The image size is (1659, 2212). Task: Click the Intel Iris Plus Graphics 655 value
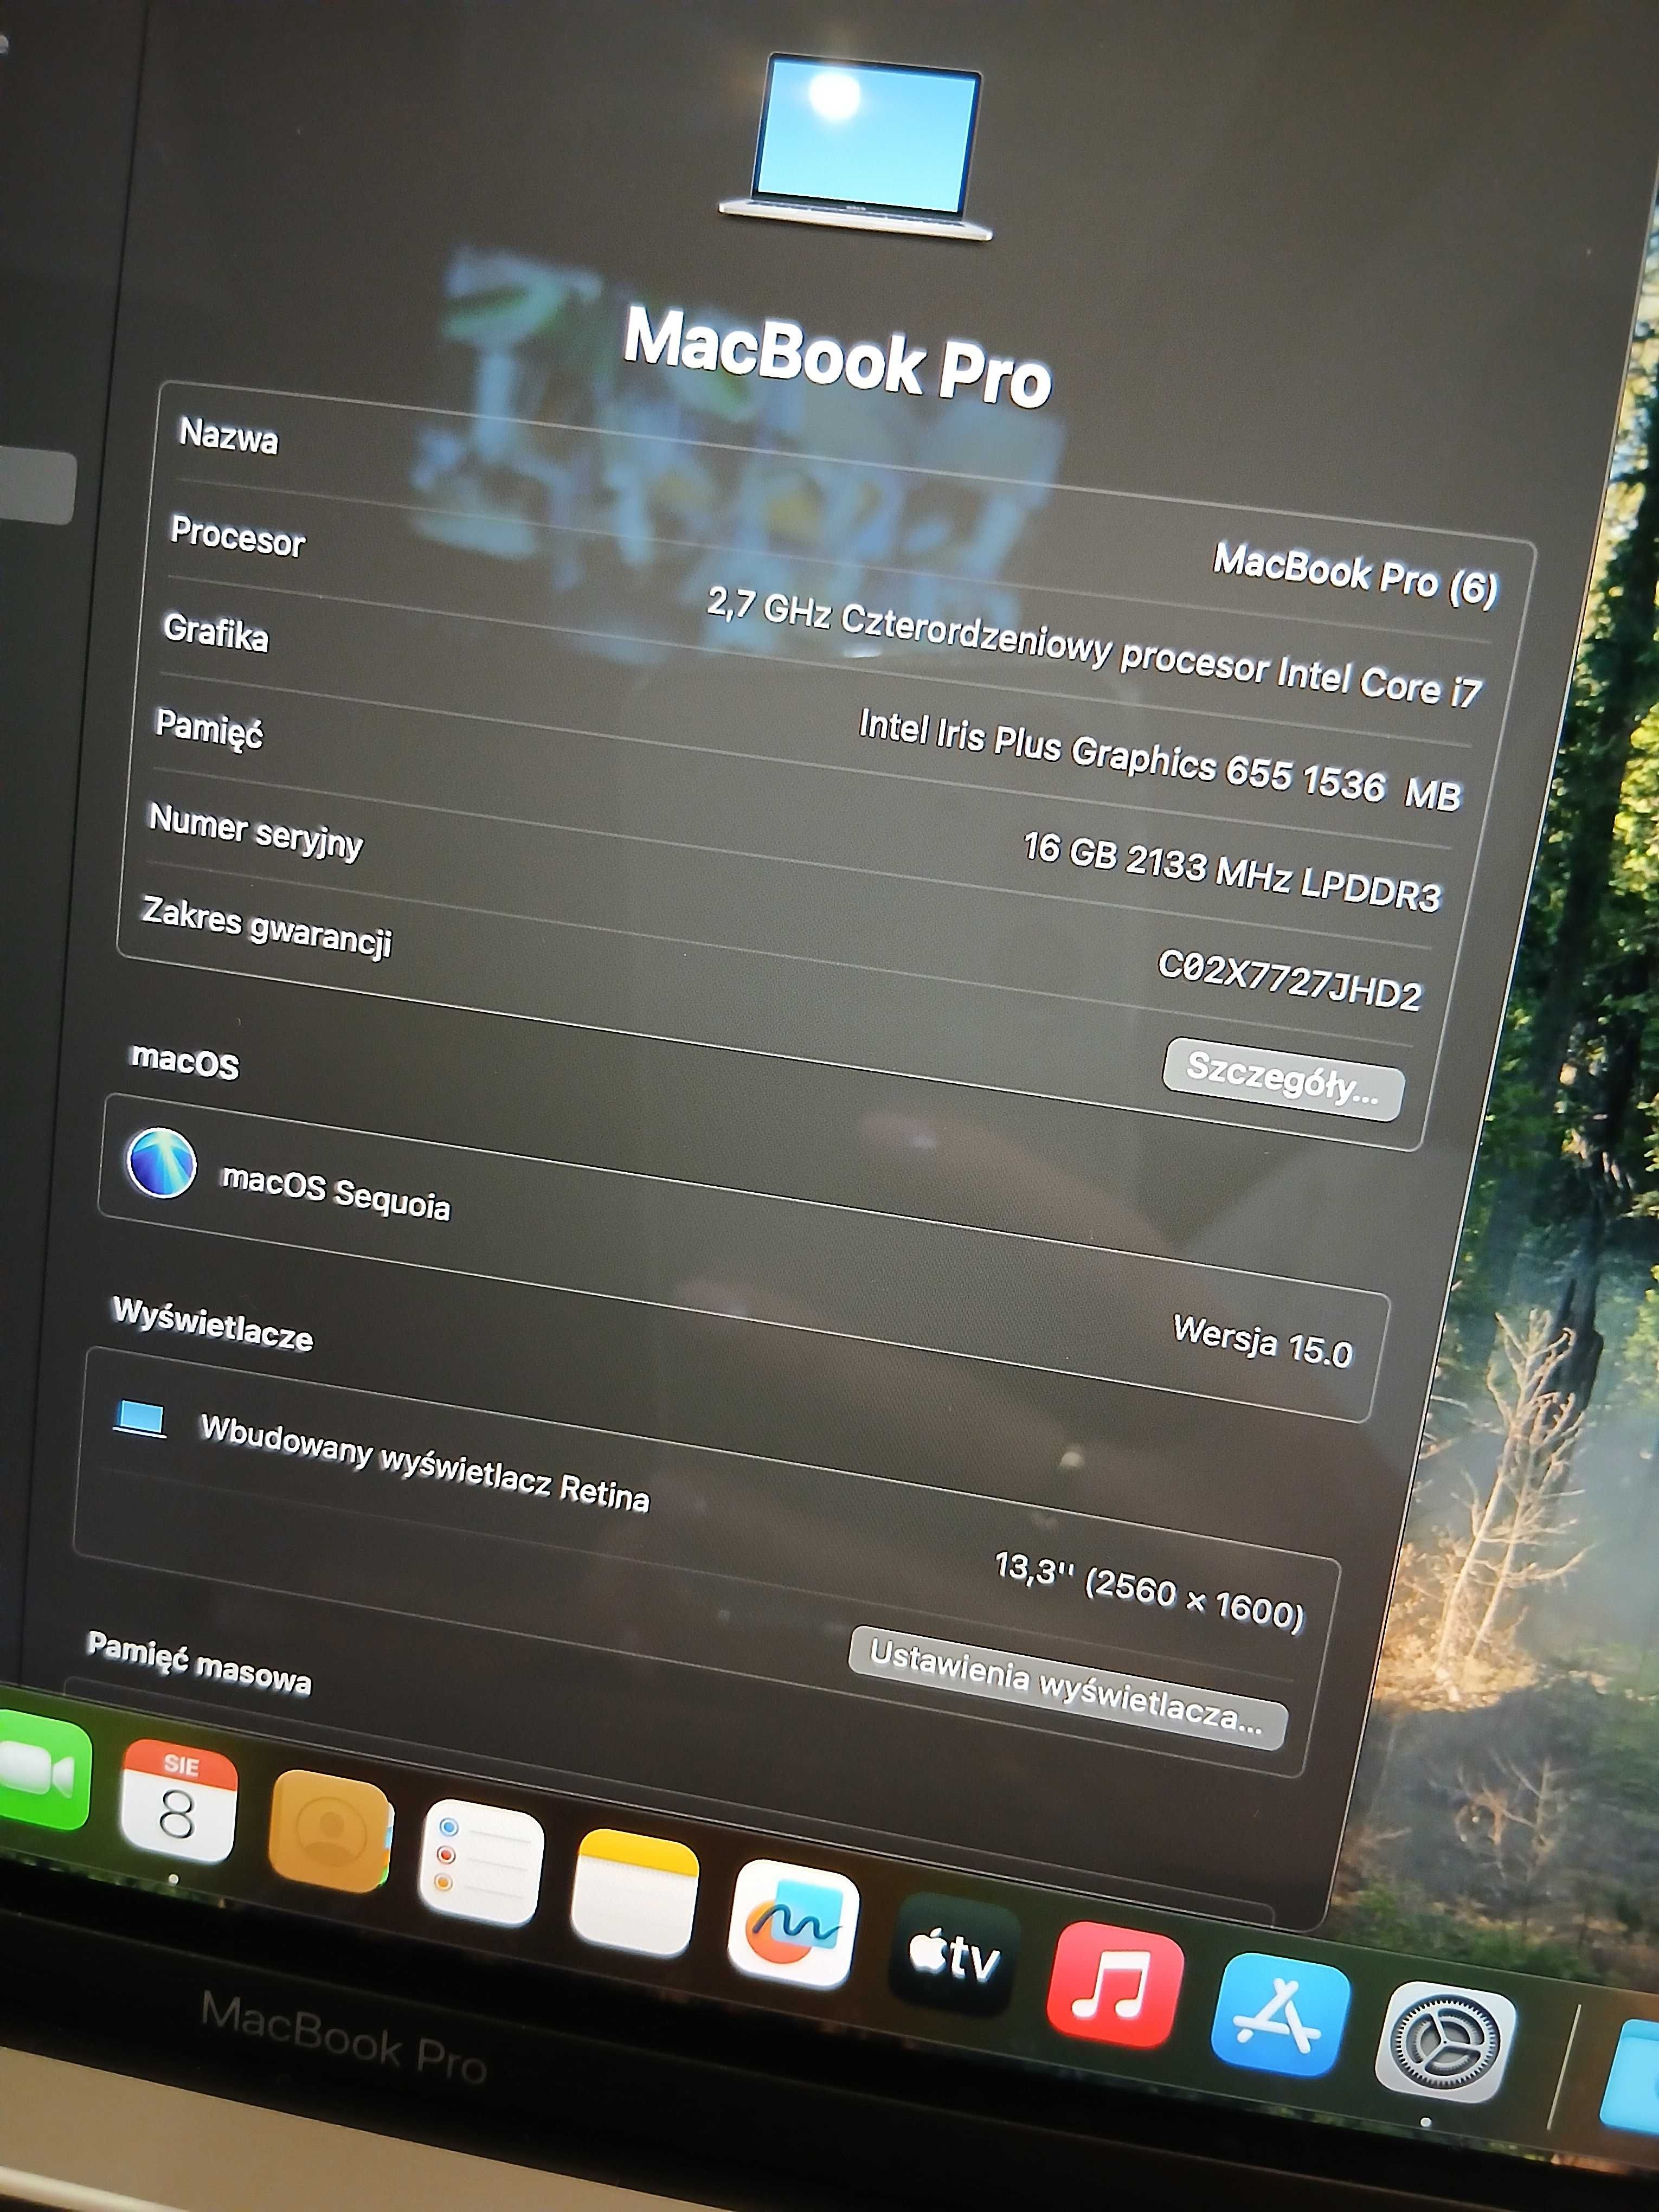click(x=1160, y=760)
